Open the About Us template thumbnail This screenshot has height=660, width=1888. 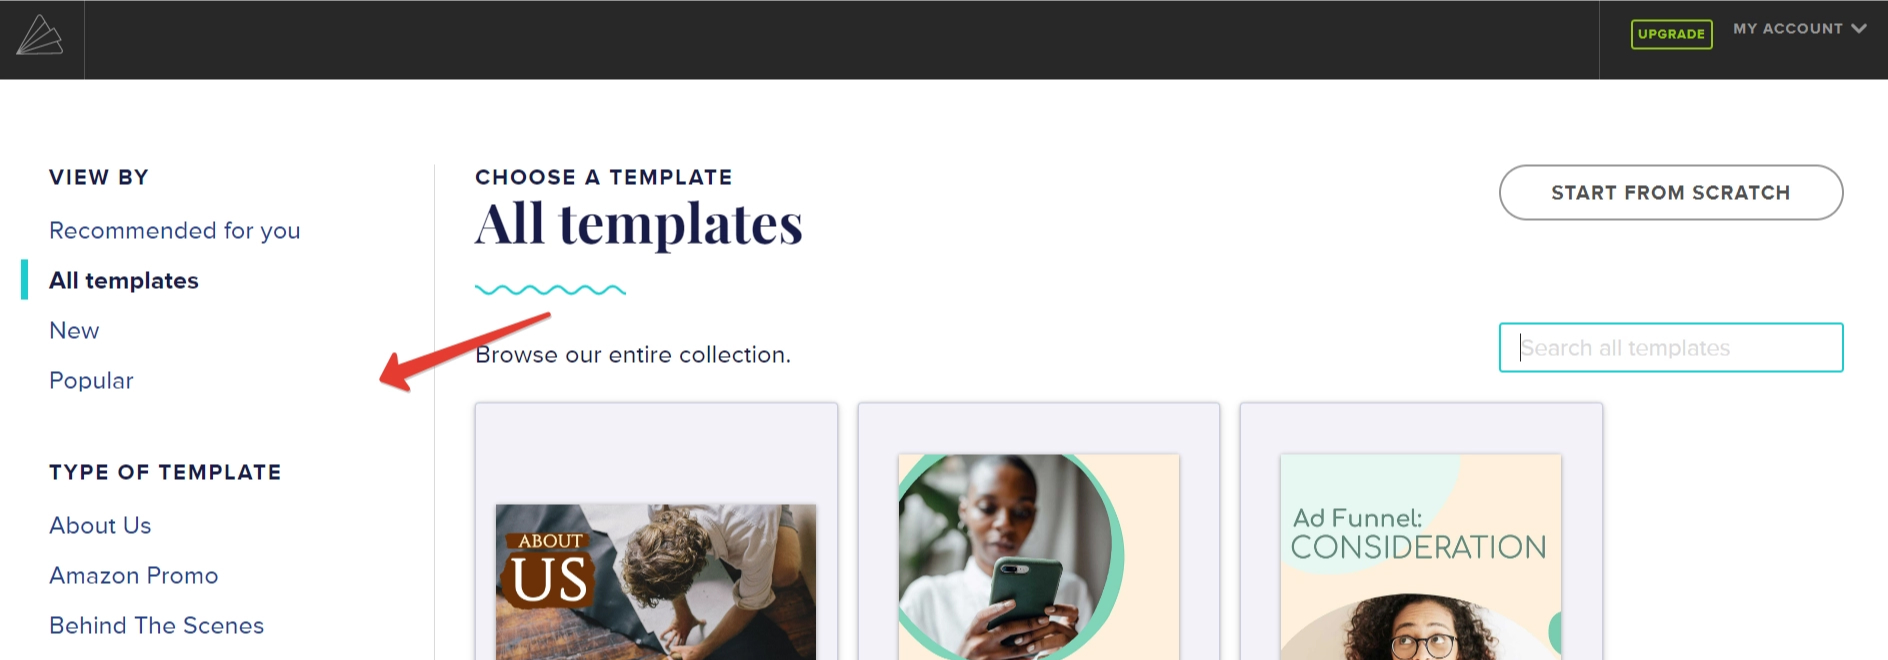point(656,580)
